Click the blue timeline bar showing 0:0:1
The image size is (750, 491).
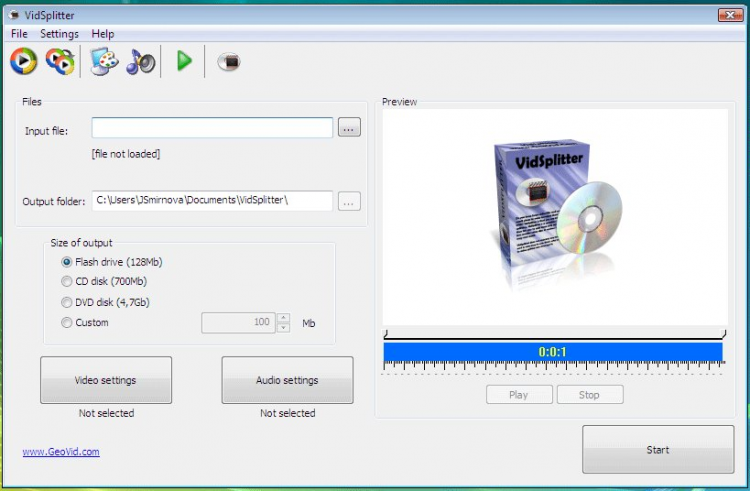coord(553,352)
